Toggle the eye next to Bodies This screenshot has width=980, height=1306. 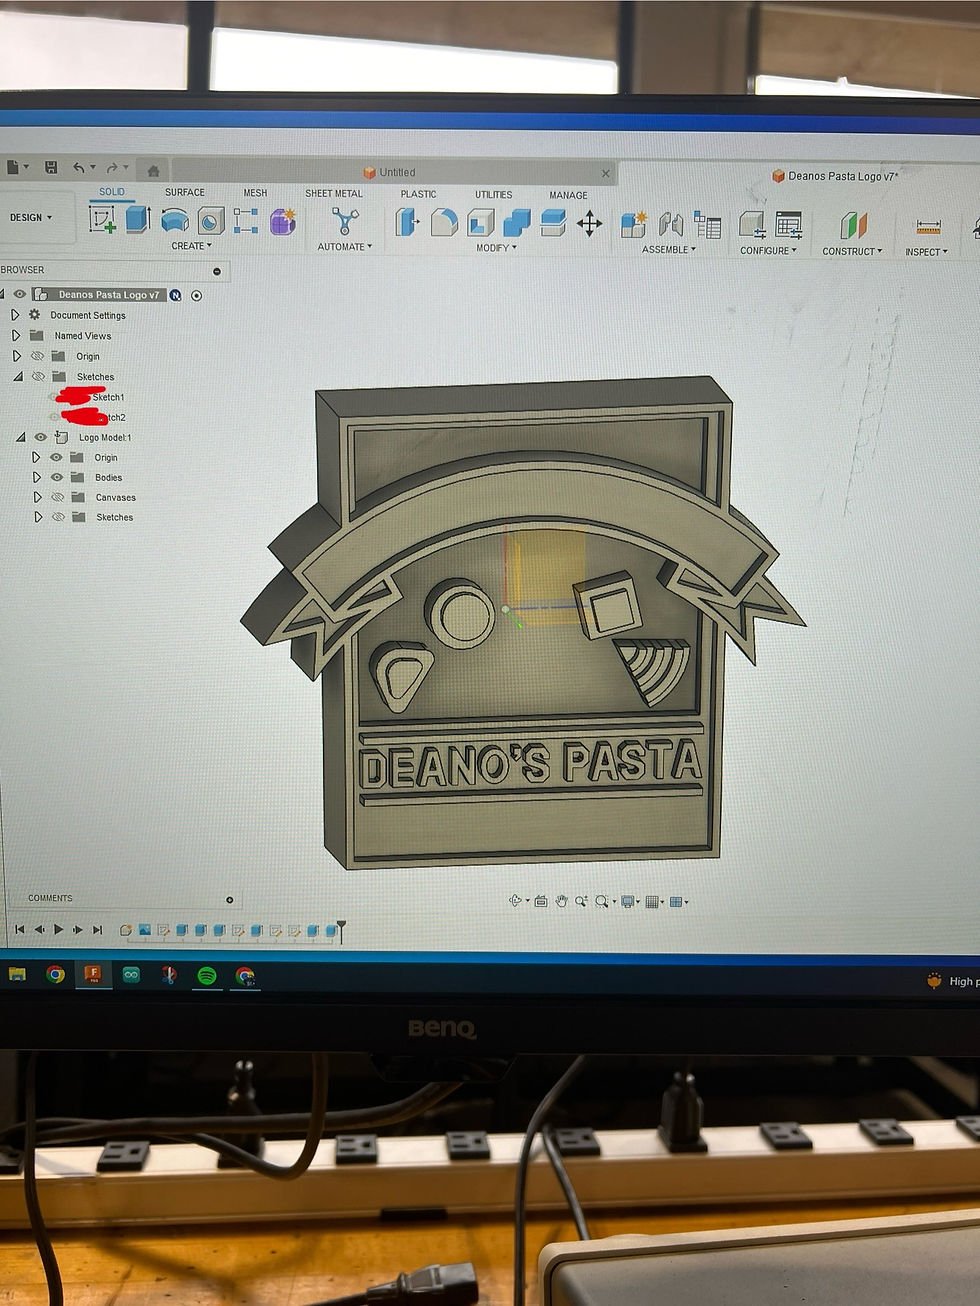pos(57,477)
